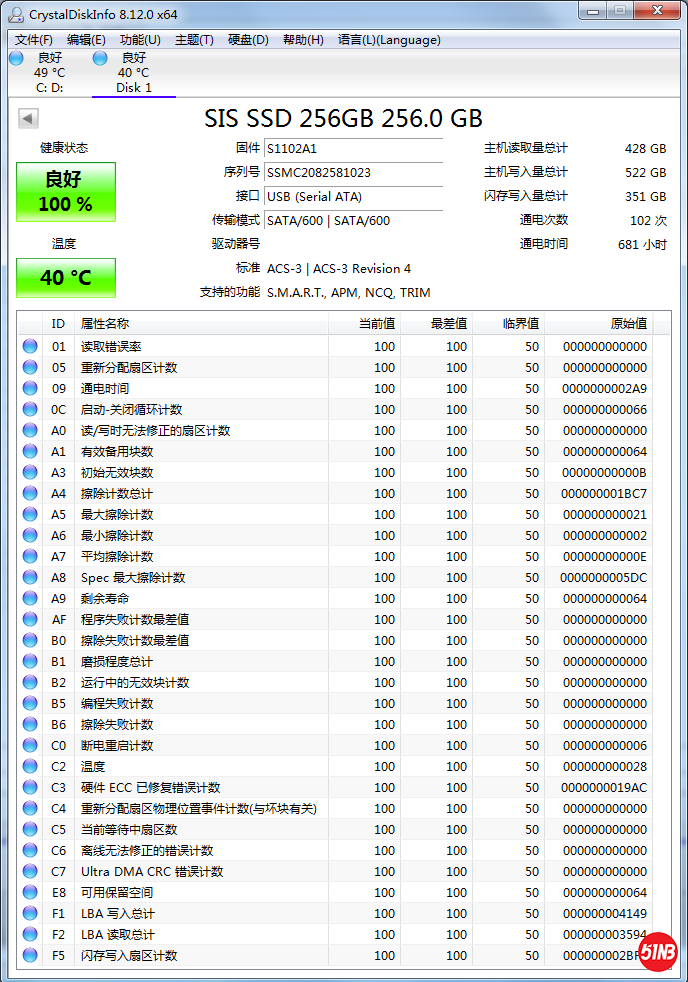This screenshot has width=688, height=982.
Task: Open the 功能(U) menu
Action: click(140, 40)
